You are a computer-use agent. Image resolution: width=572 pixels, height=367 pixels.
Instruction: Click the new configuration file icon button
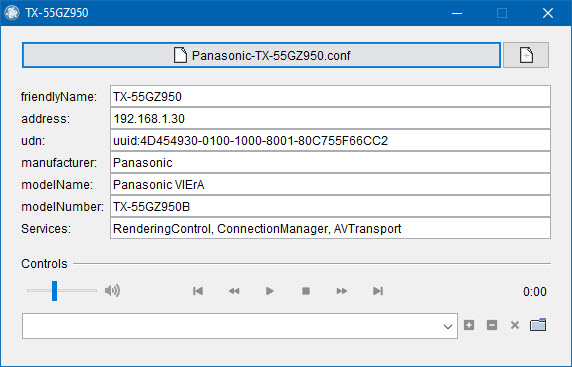coord(526,55)
